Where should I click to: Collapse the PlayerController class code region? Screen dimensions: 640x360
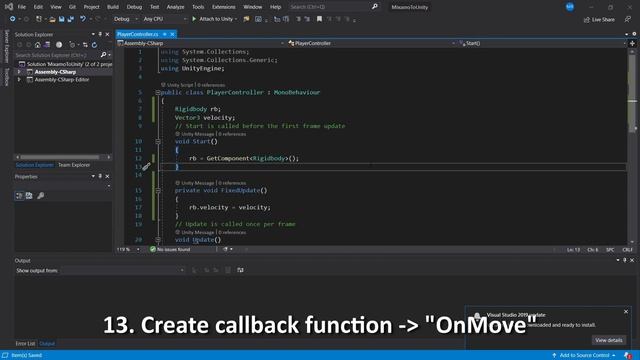[158, 93]
